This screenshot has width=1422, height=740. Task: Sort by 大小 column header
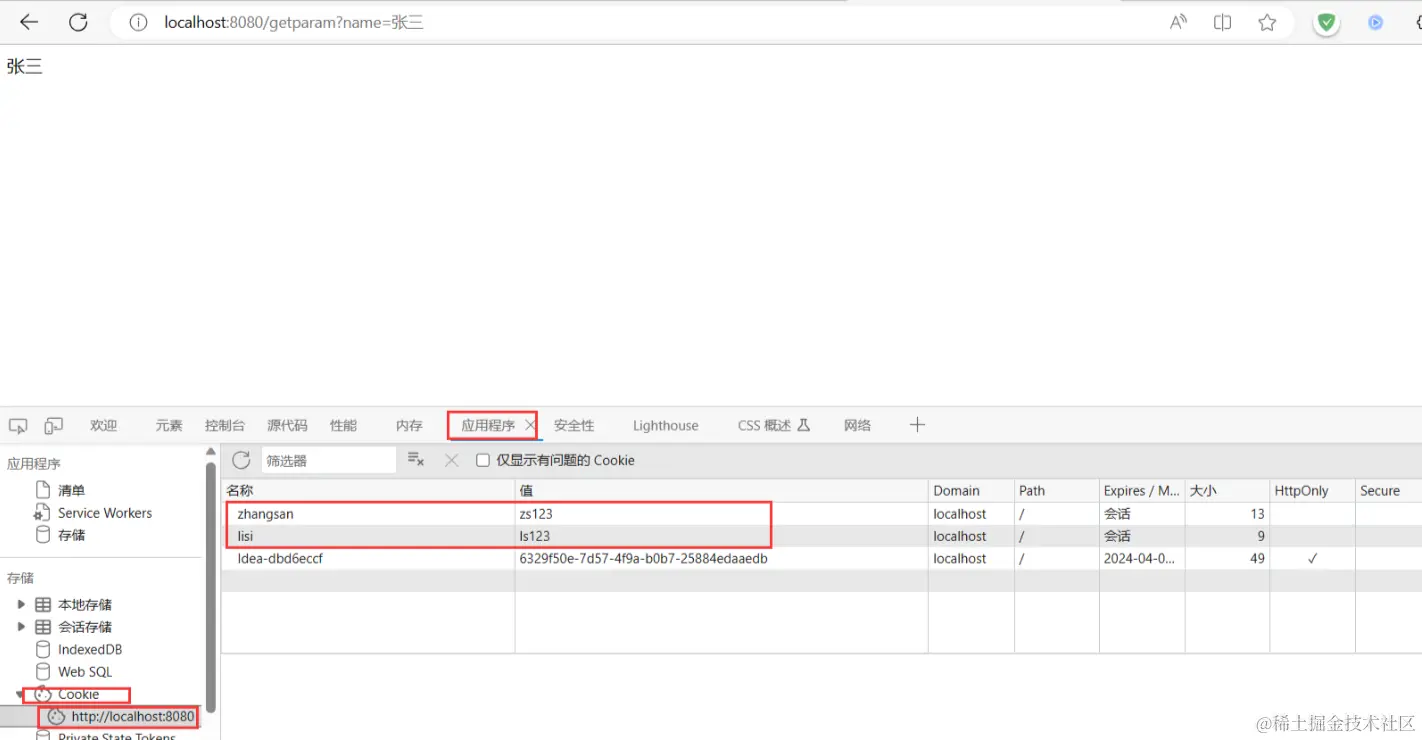coord(1227,491)
